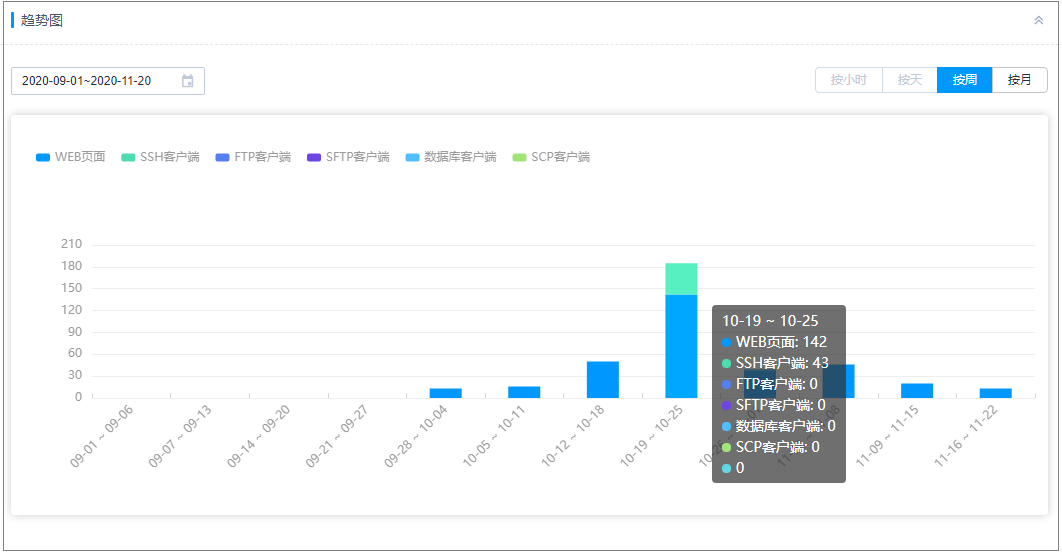Click the date range input 2020-09-01~2020-11-20
The image size is (1062, 553).
point(108,81)
